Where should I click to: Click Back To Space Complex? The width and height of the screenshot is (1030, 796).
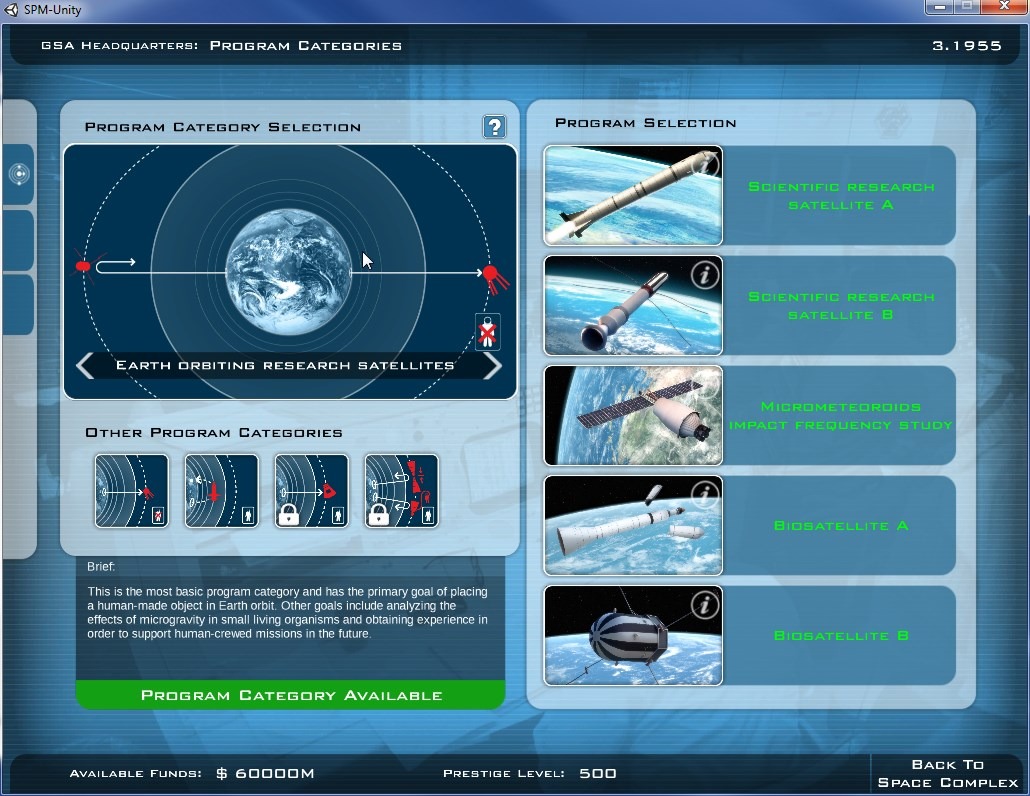coord(946,773)
